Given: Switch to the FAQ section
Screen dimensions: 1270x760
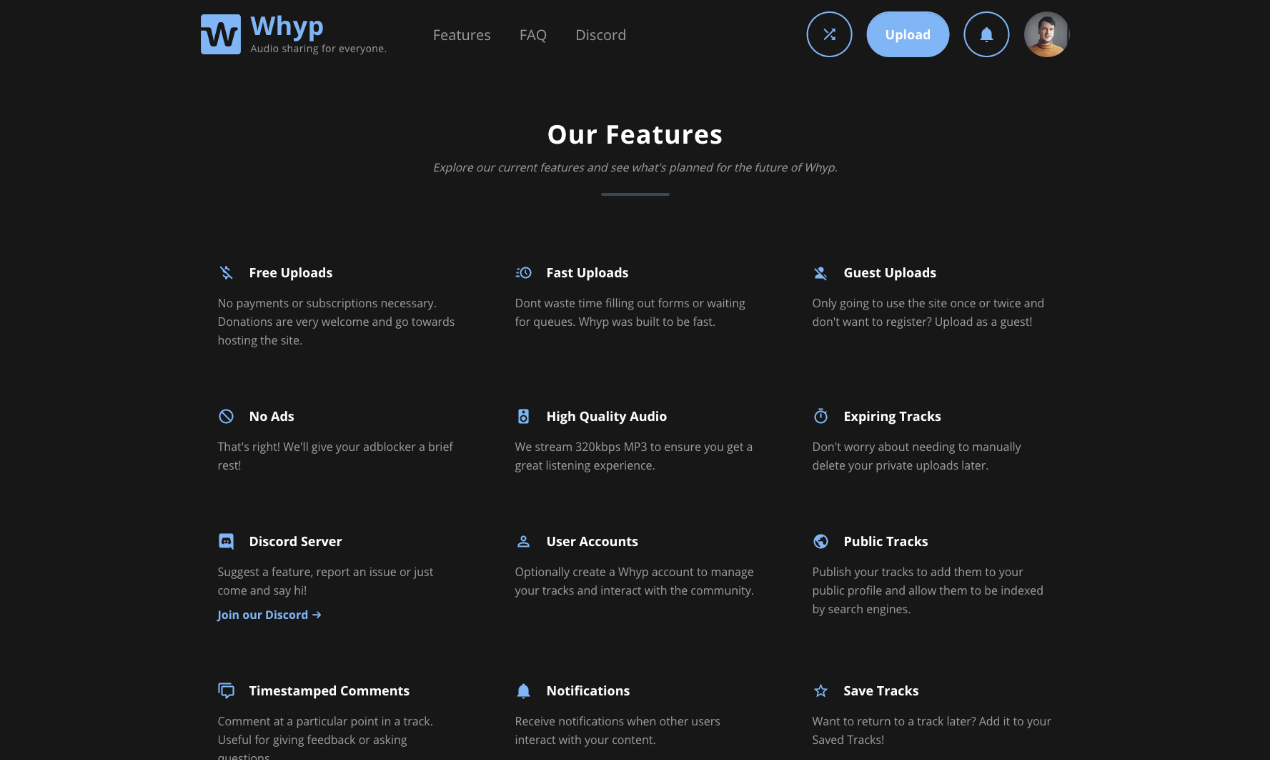Looking at the screenshot, I should [x=533, y=34].
